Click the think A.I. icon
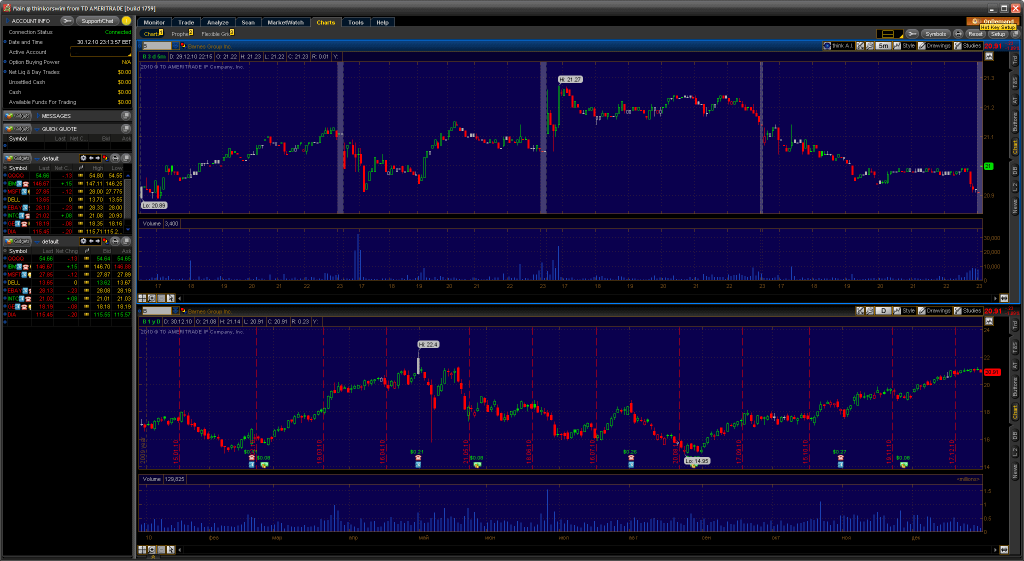 pyautogui.click(x=838, y=46)
